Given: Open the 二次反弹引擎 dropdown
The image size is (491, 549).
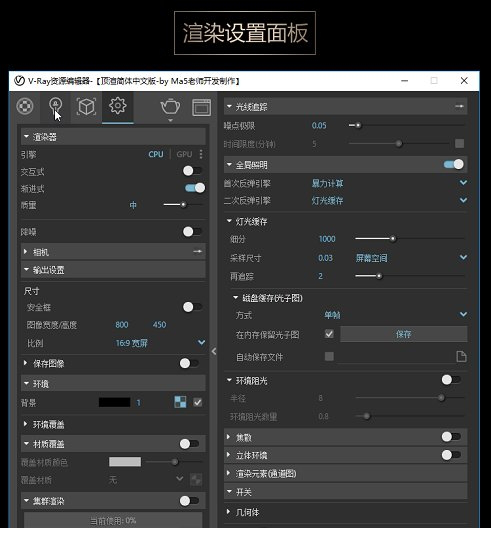Looking at the screenshot, I should 463,200.
